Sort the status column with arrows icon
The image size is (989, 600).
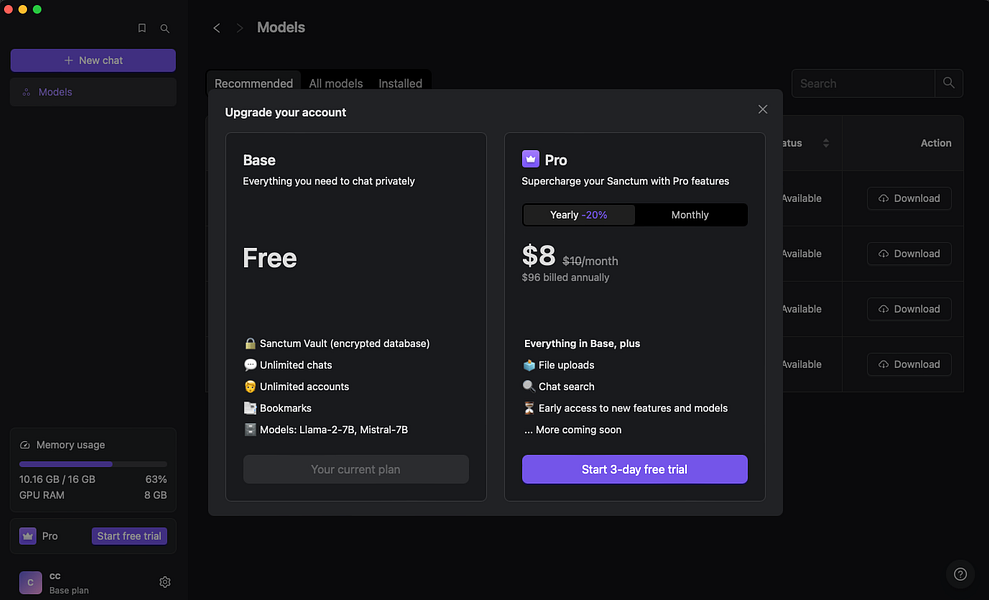pos(826,143)
